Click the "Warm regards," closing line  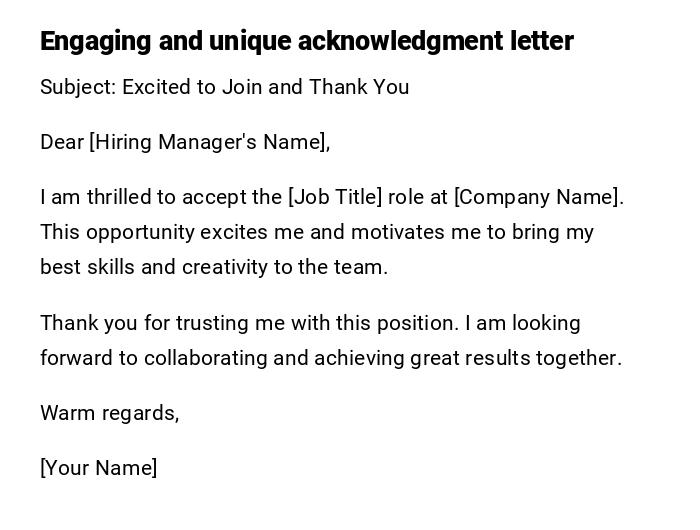109,413
